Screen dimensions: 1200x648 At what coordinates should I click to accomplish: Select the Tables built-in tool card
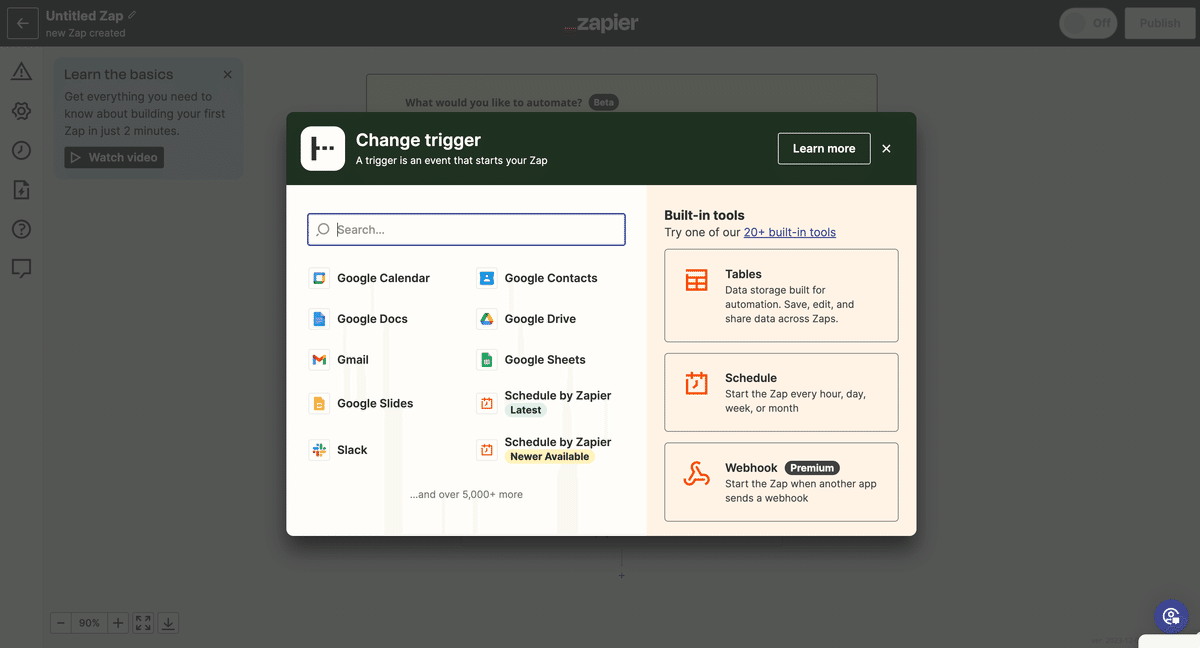pos(781,296)
